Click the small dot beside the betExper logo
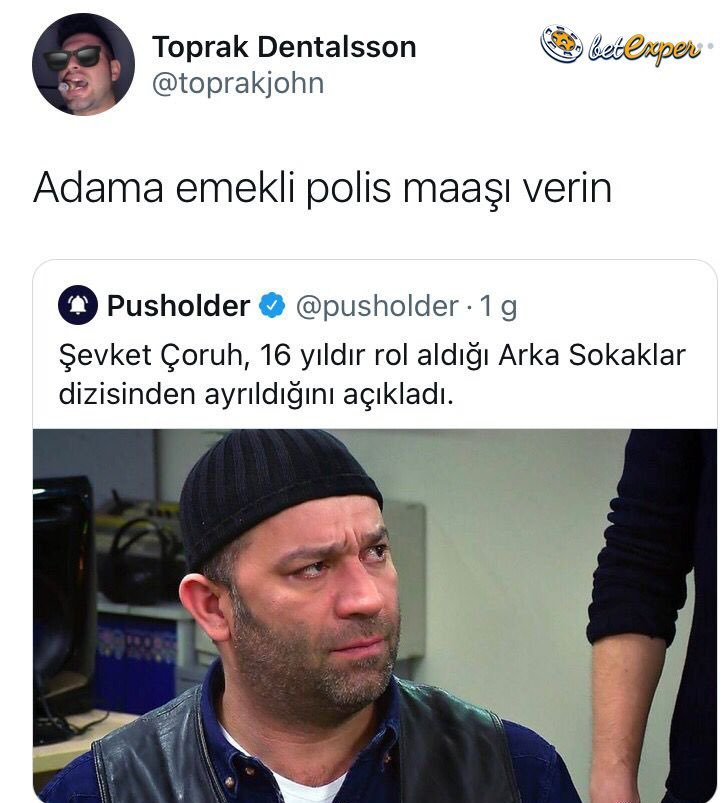This screenshot has width=721, height=803. pos(710,46)
